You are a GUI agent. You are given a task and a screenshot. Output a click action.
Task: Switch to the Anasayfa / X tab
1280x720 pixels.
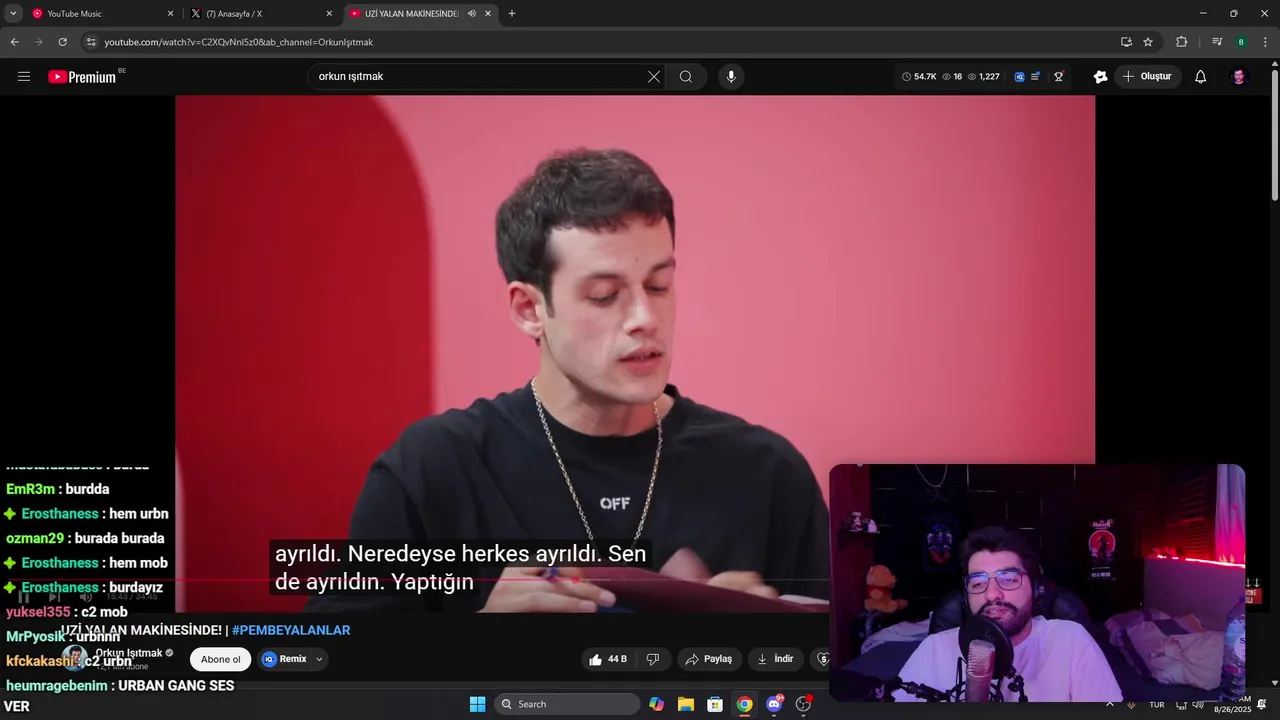(261, 14)
